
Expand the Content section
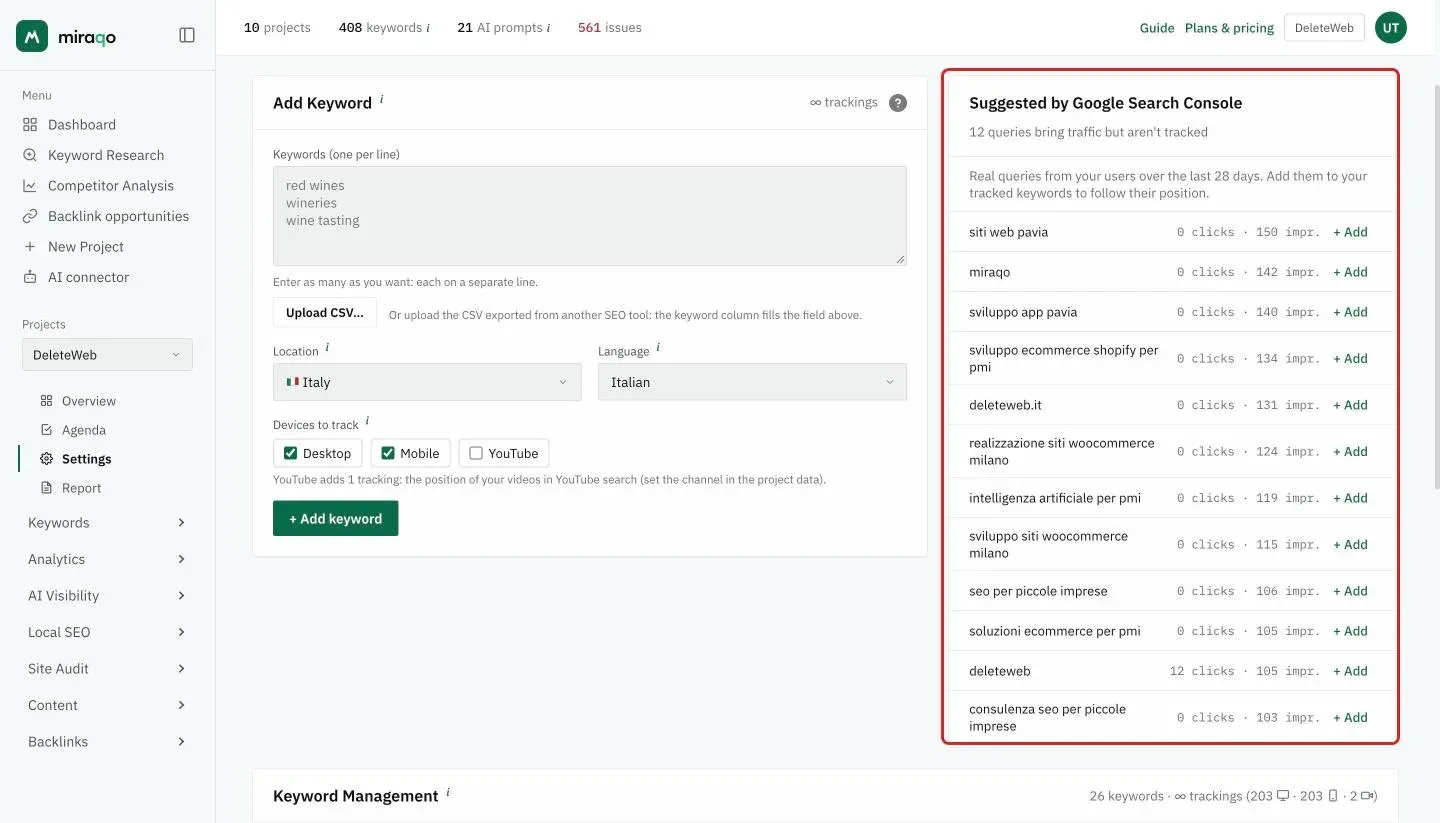pos(107,705)
